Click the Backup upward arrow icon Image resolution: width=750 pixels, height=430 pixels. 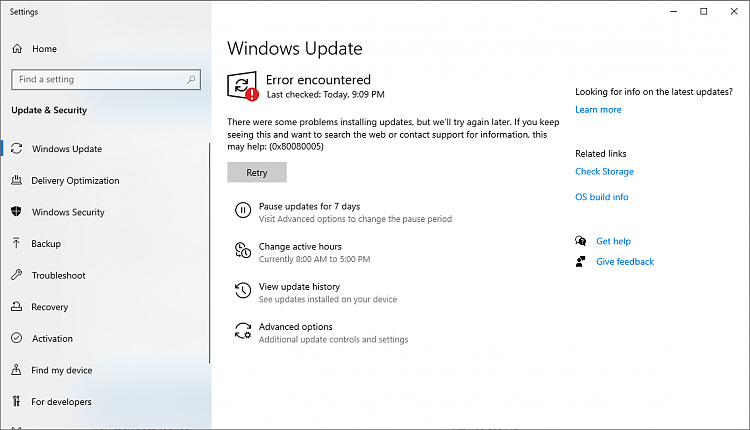[x=16, y=243]
